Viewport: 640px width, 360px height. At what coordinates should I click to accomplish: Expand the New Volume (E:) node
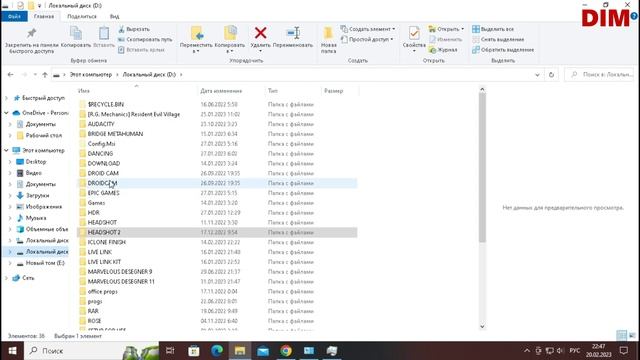click(10, 263)
